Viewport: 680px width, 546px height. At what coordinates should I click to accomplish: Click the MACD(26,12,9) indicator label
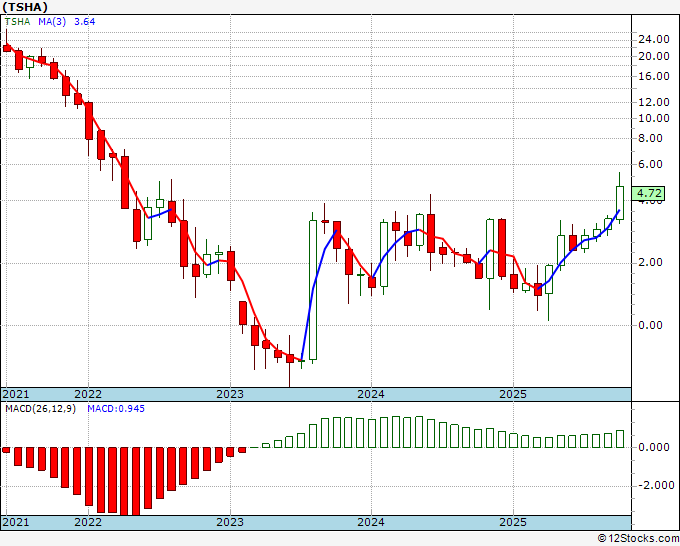pyautogui.click(x=40, y=409)
